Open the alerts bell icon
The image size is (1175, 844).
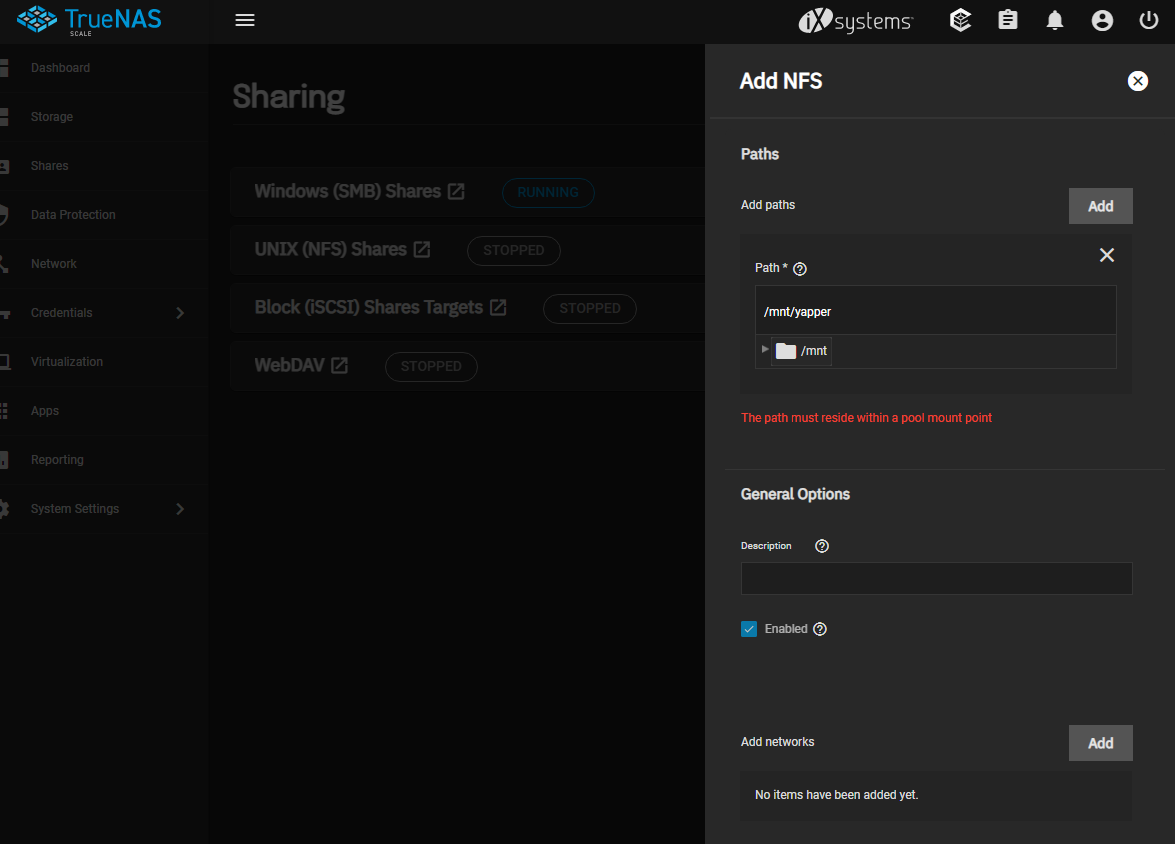click(1055, 20)
